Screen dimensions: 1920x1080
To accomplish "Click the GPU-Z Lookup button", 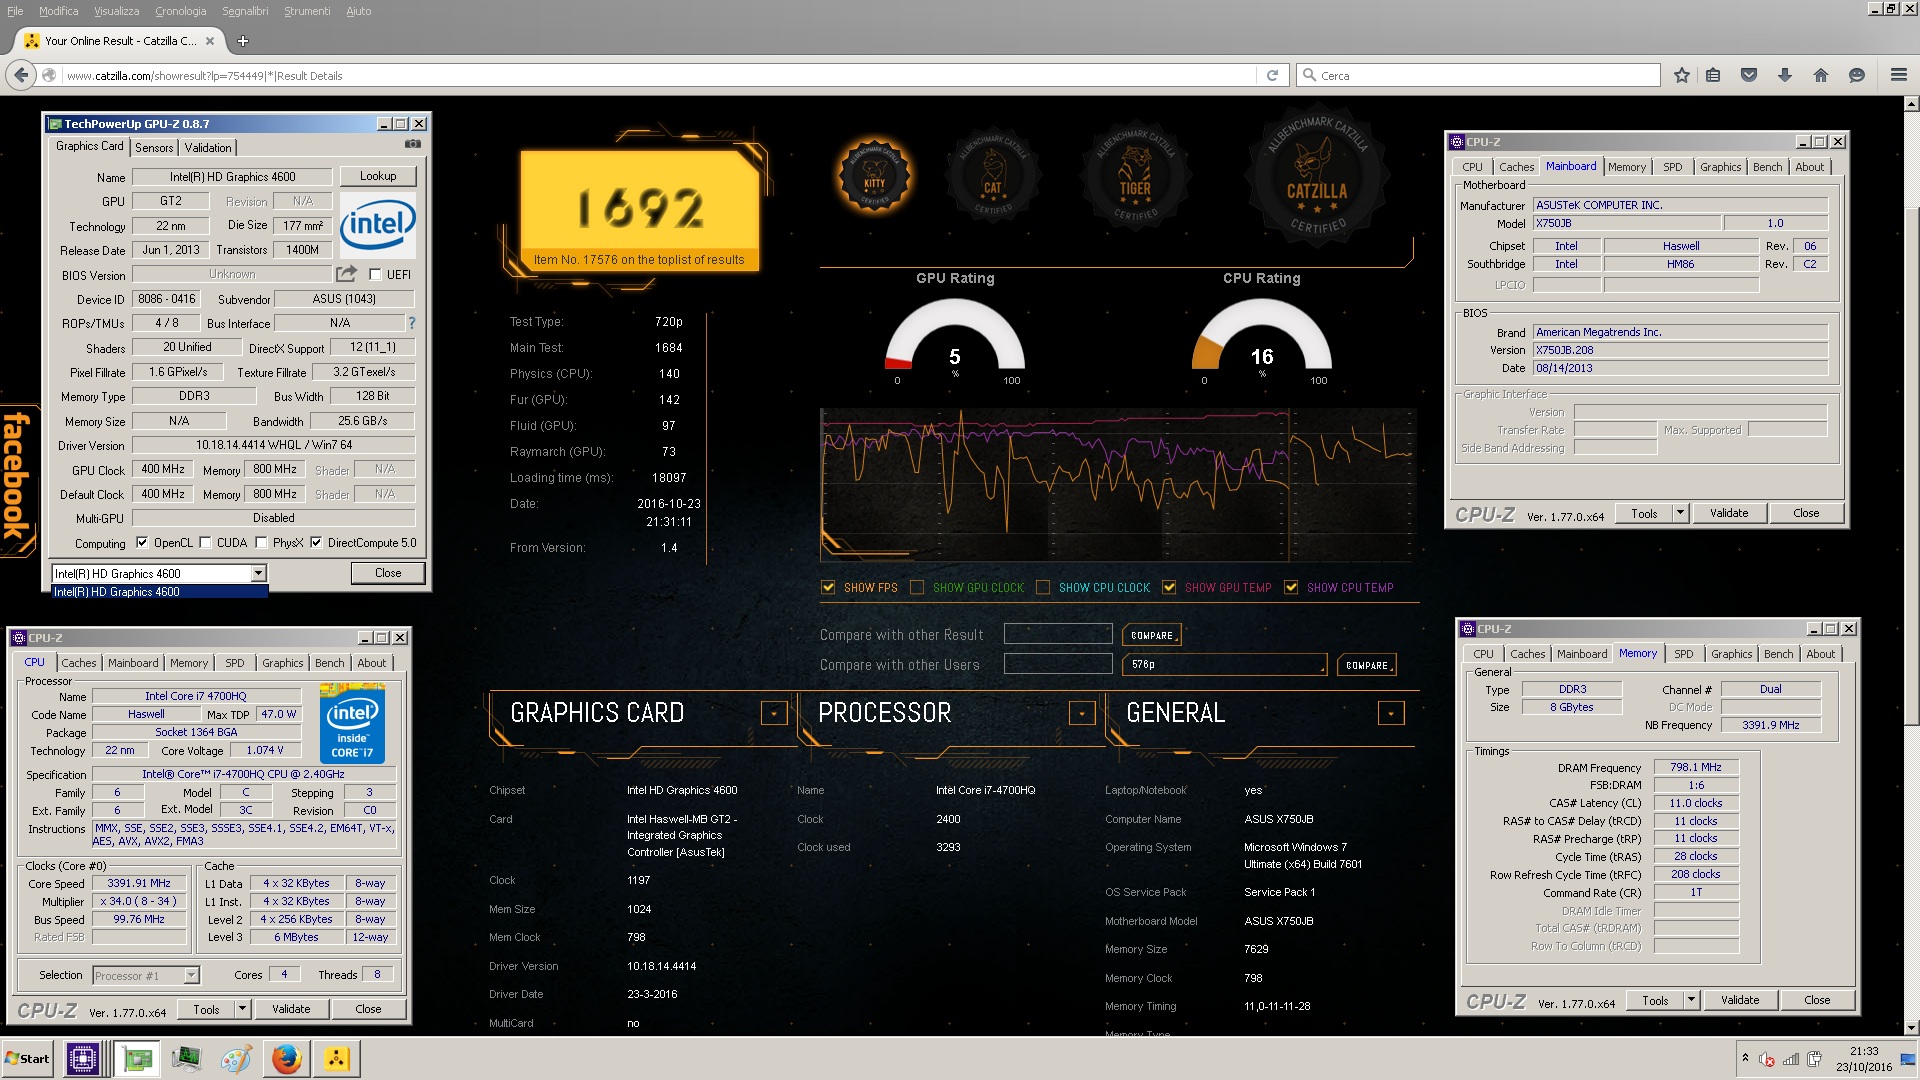I will [x=378, y=176].
